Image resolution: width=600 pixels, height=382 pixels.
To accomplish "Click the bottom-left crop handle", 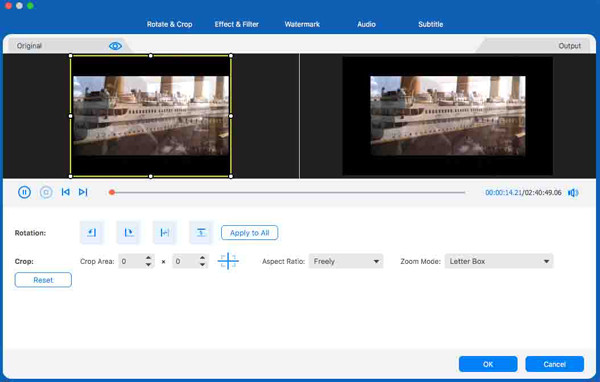I will click(70, 176).
